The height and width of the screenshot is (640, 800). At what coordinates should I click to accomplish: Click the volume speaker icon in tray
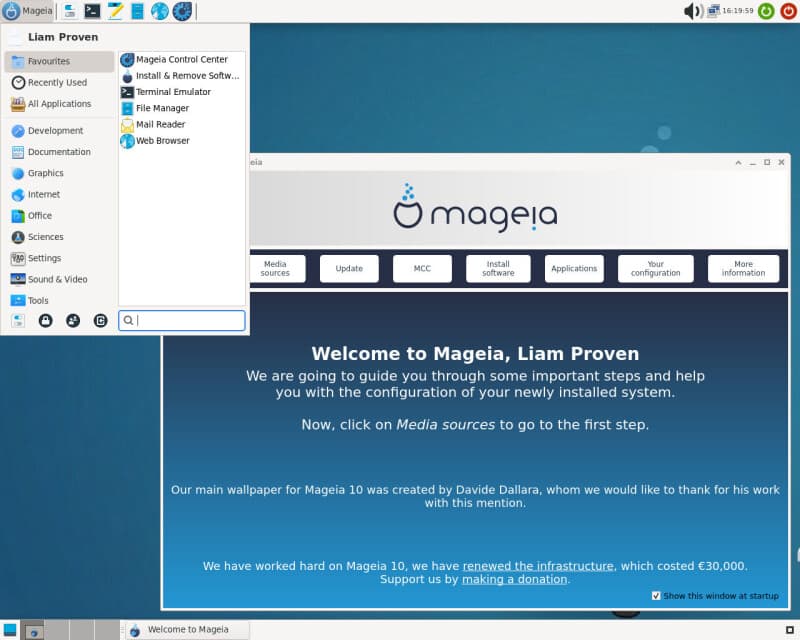tap(693, 11)
